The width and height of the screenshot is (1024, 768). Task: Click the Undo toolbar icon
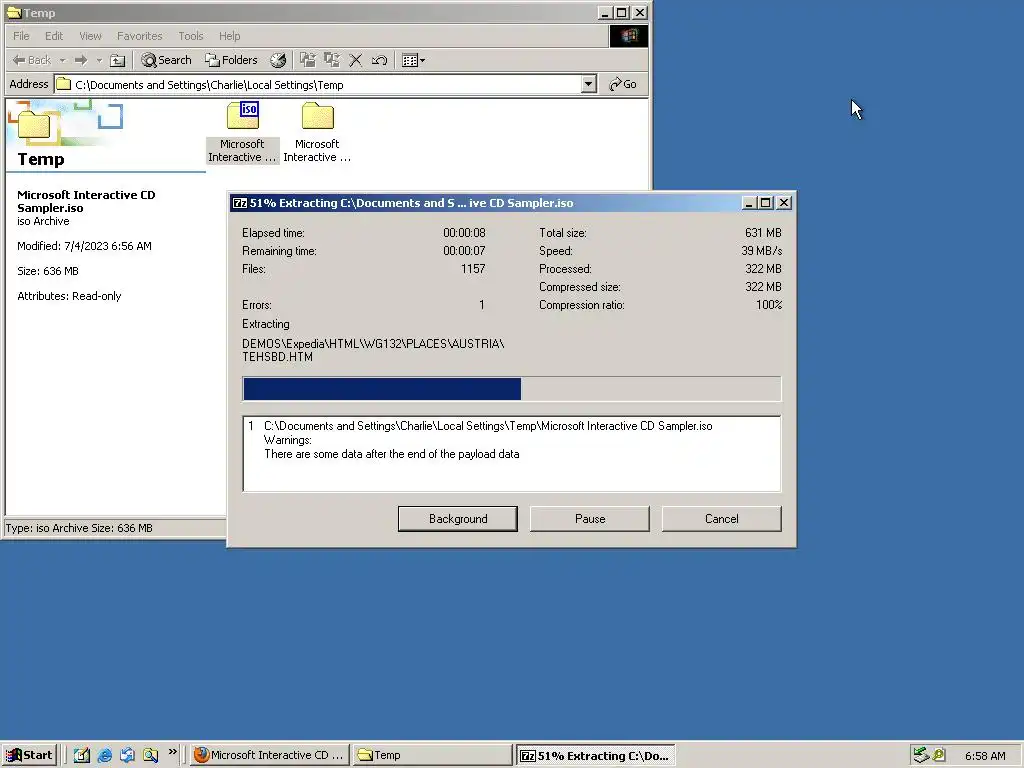click(379, 60)
